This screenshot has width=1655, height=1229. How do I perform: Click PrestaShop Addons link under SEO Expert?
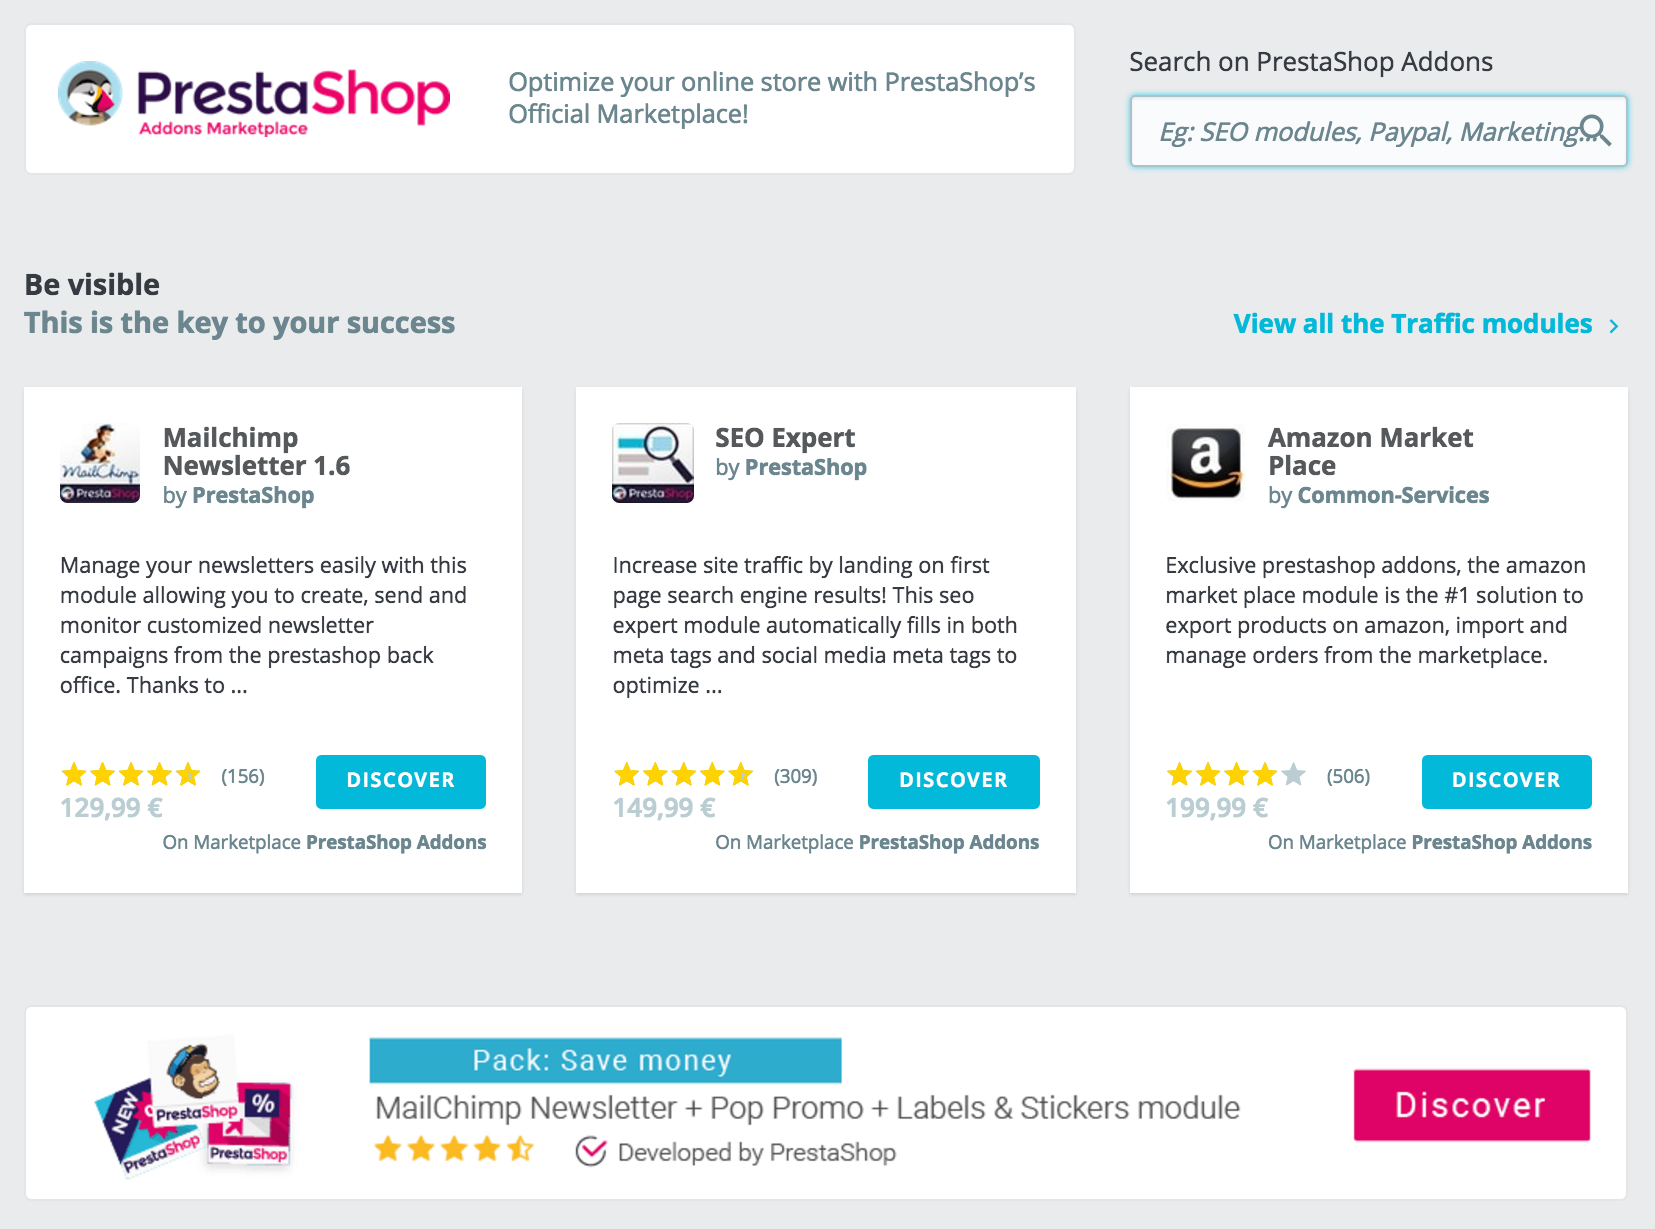coord(948,843)
